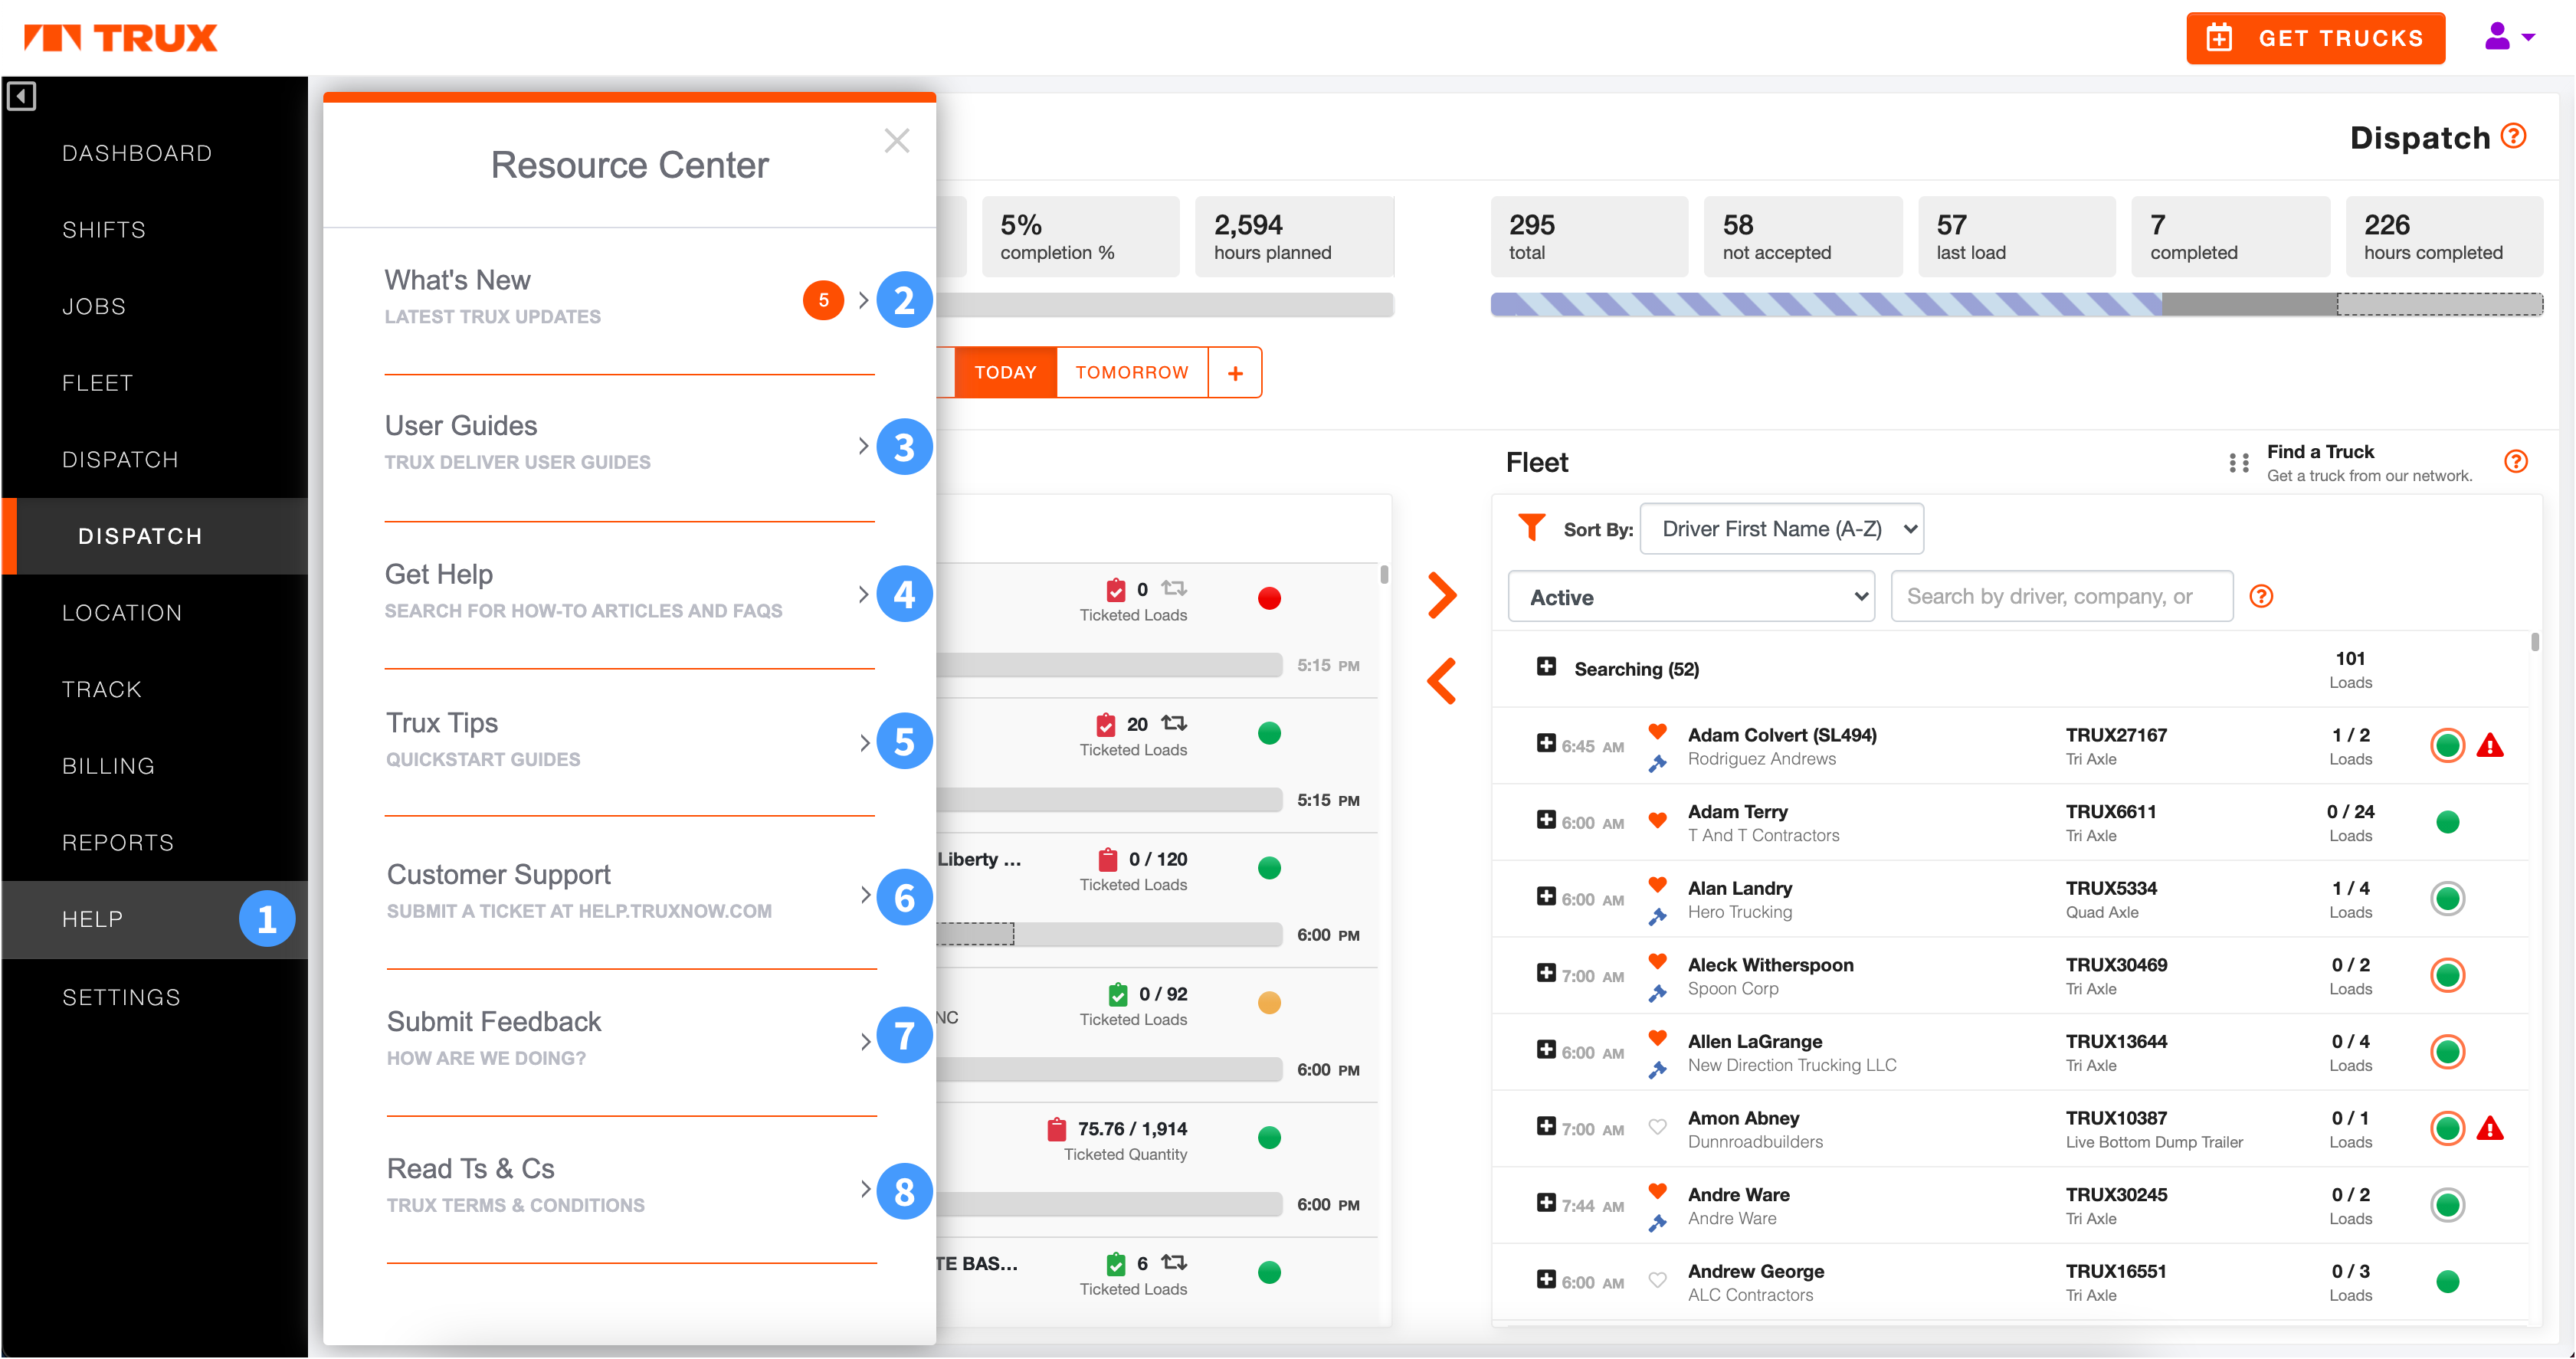Click the hammer icon on Andre Ware row
The image size is (2576, 1359).
tap(1657, 1222)
